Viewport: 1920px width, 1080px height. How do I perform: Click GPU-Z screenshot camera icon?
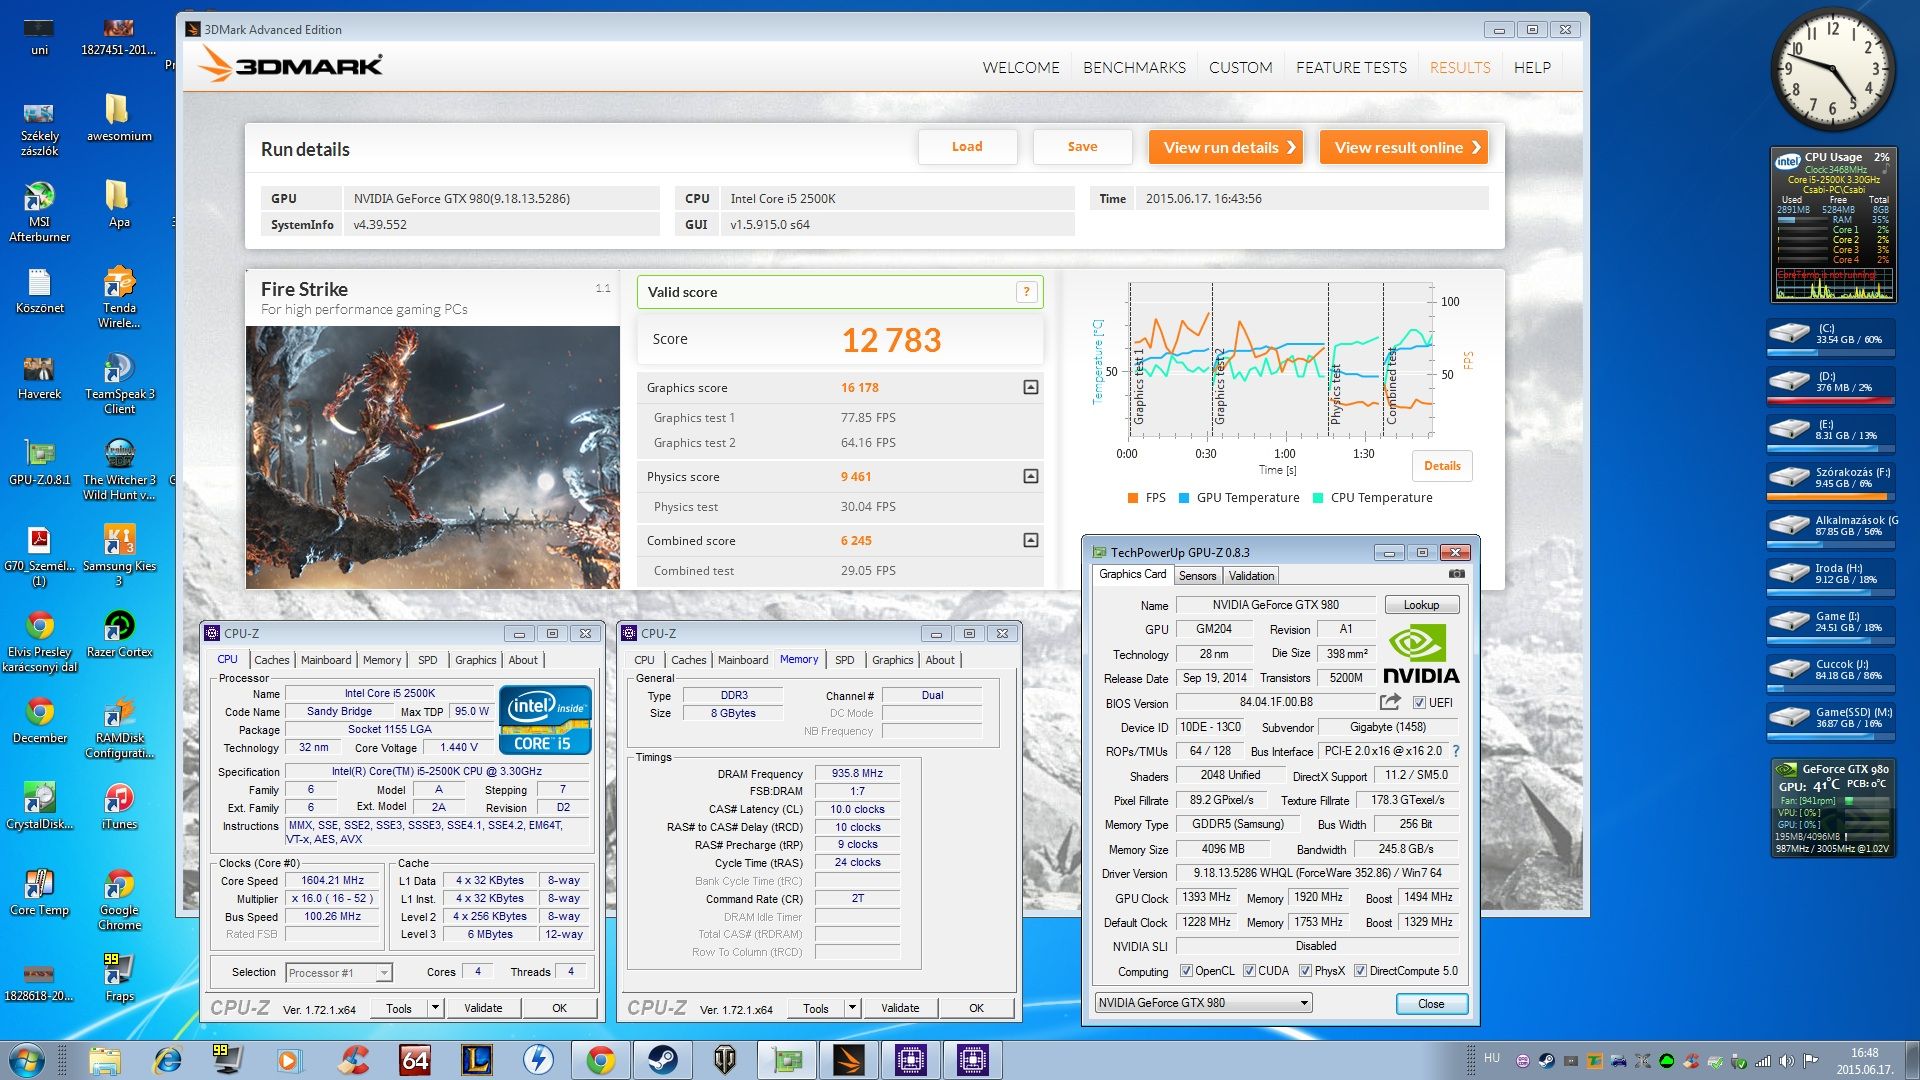tap(1456, 574)
